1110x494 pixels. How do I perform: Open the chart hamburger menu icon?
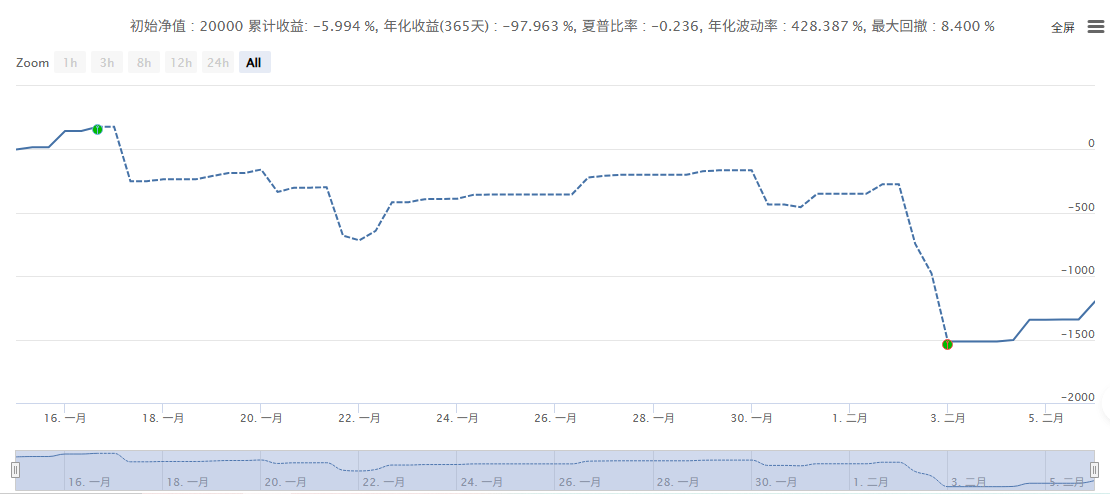coord(1094,27)
